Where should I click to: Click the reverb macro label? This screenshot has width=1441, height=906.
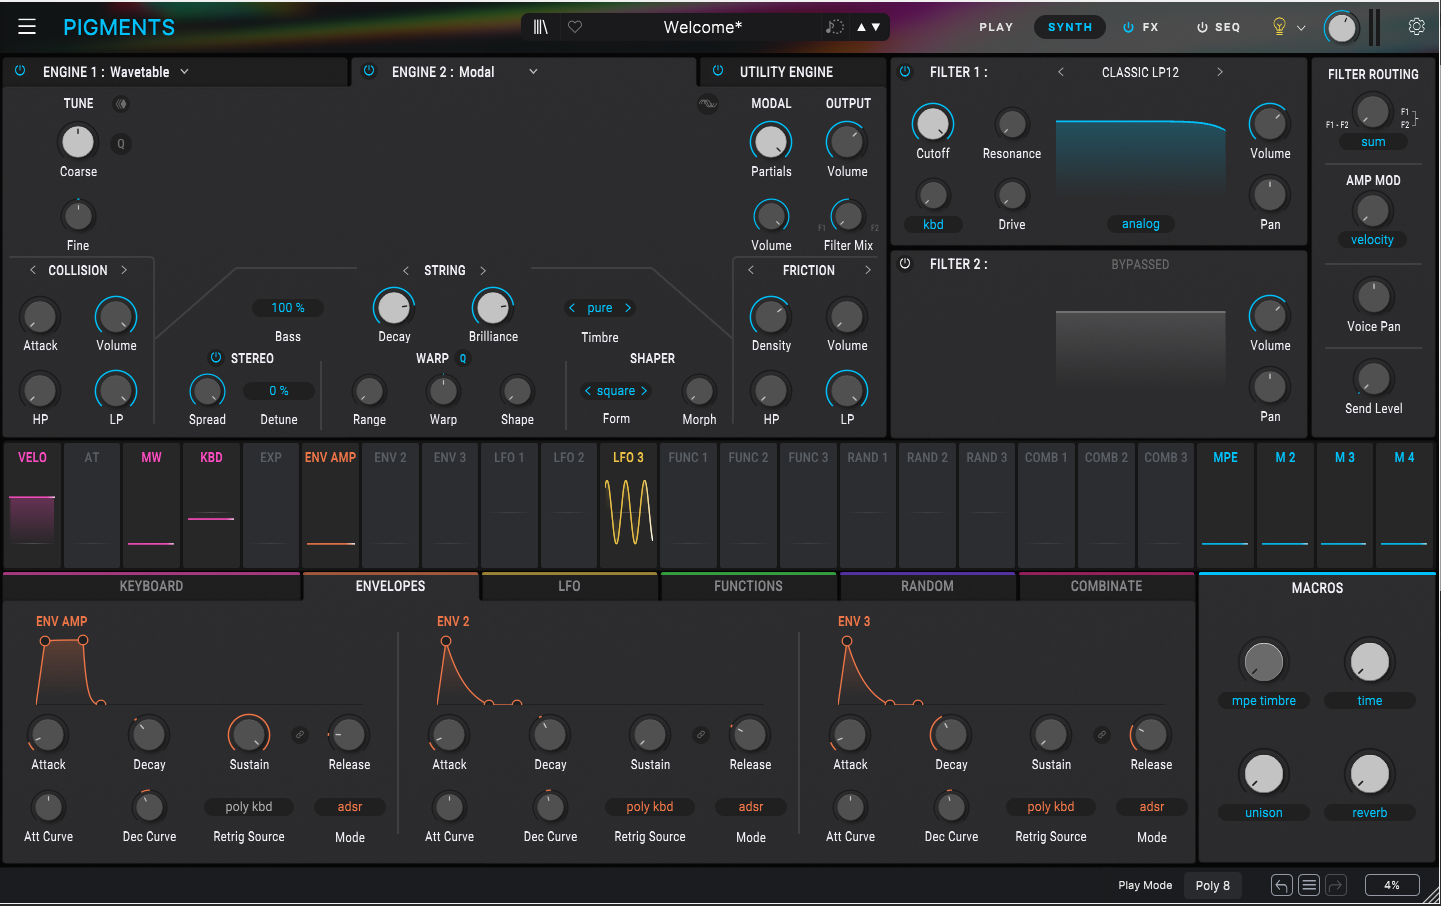click(x=1370, y=813)
